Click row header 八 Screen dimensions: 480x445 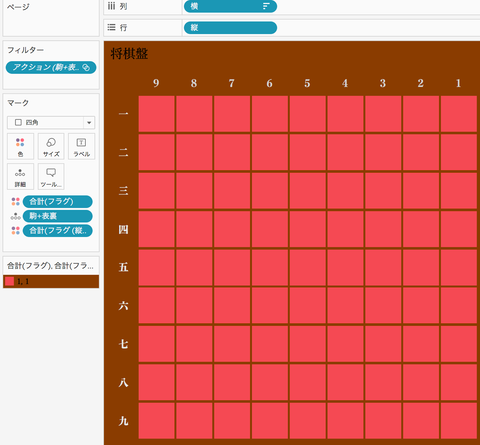123,382
